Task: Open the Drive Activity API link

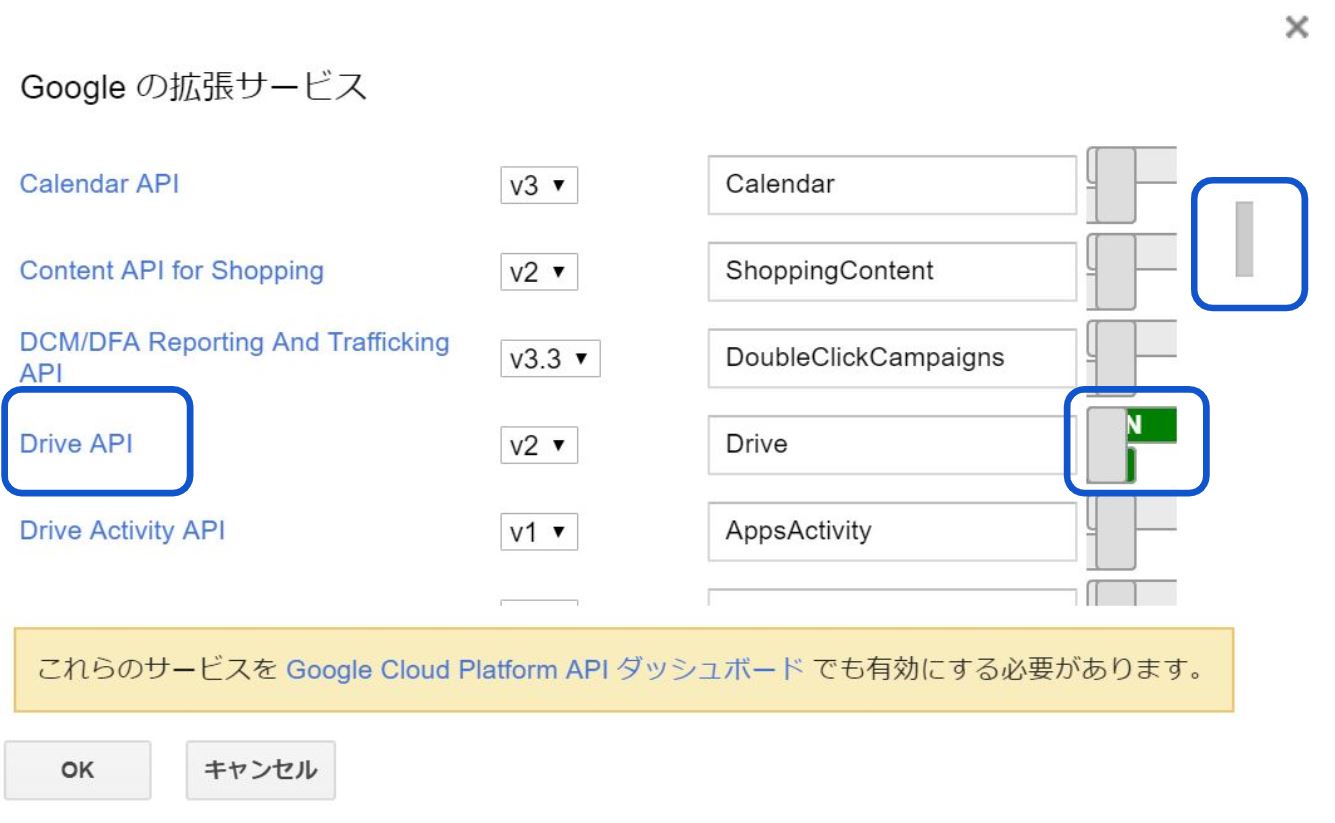Action: (122, 530)
